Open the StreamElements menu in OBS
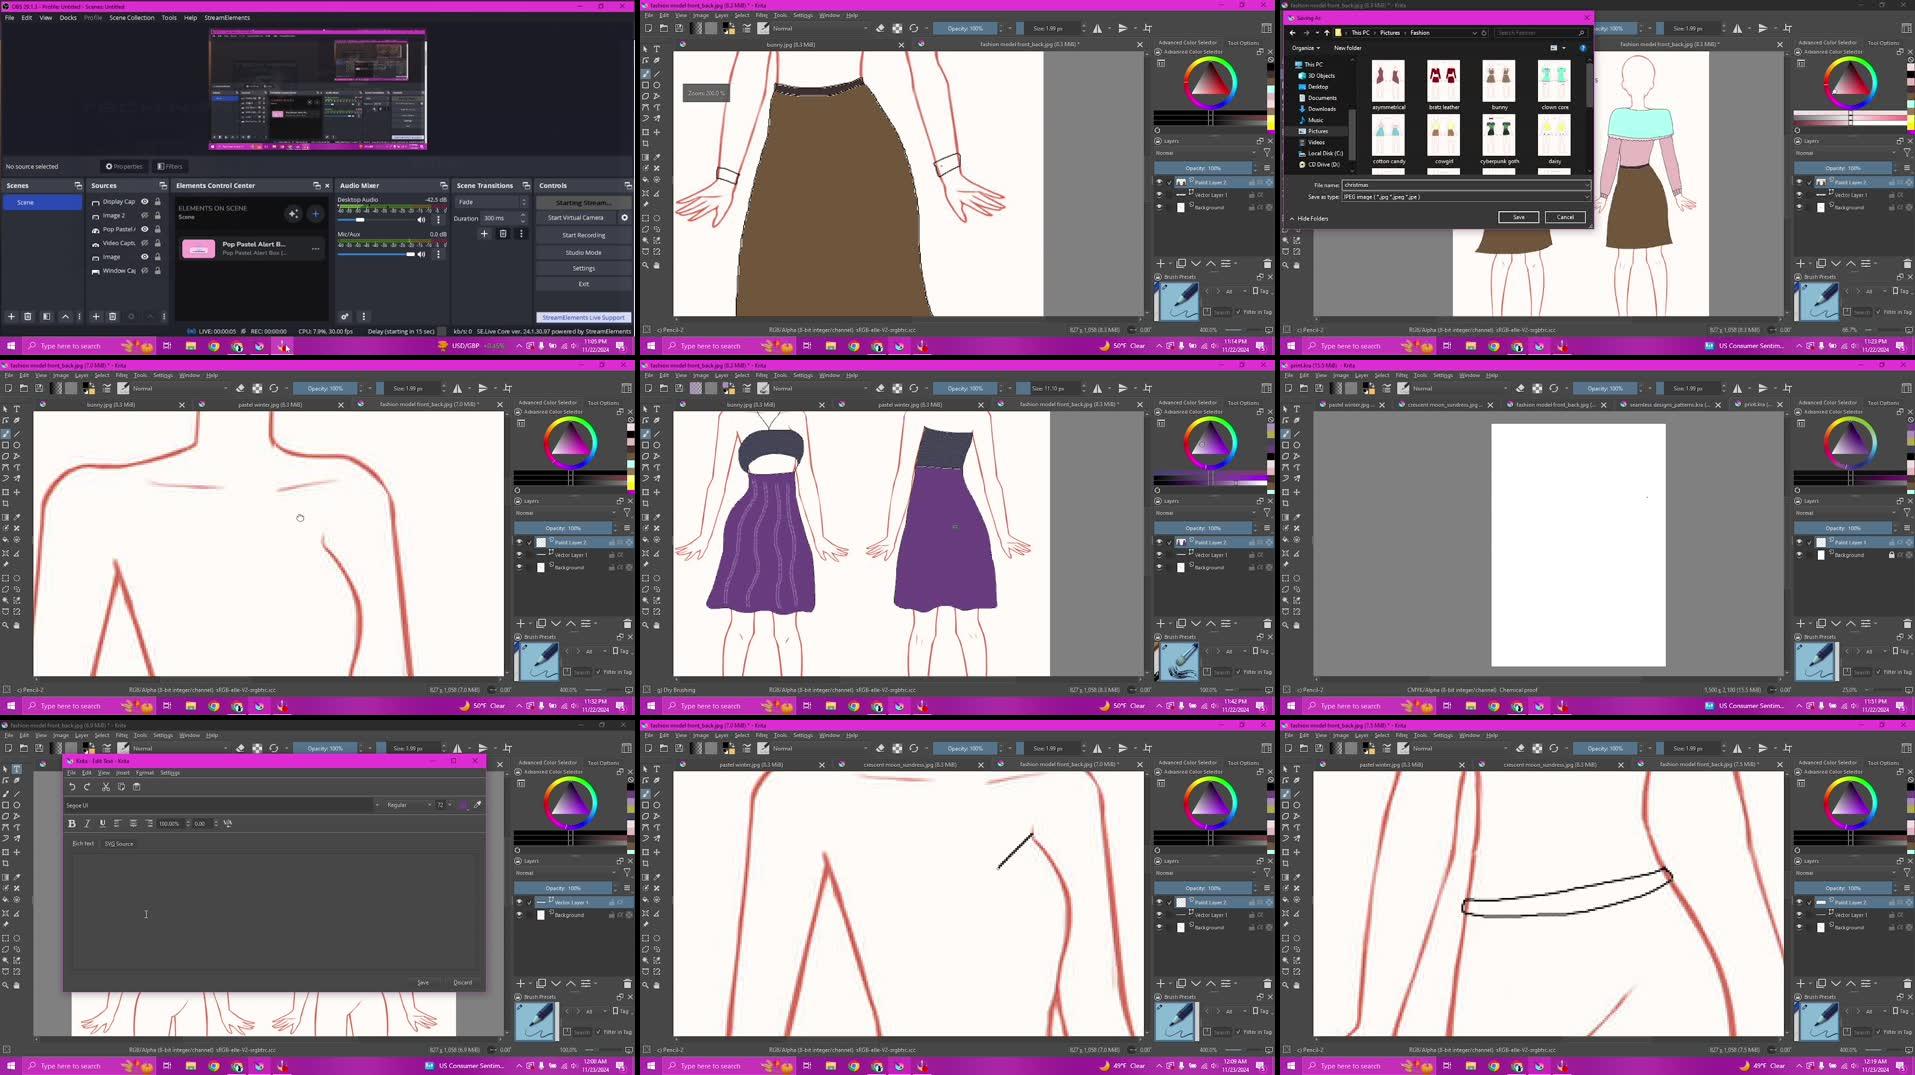1915x1075 pixels. (x=227, y=17)
